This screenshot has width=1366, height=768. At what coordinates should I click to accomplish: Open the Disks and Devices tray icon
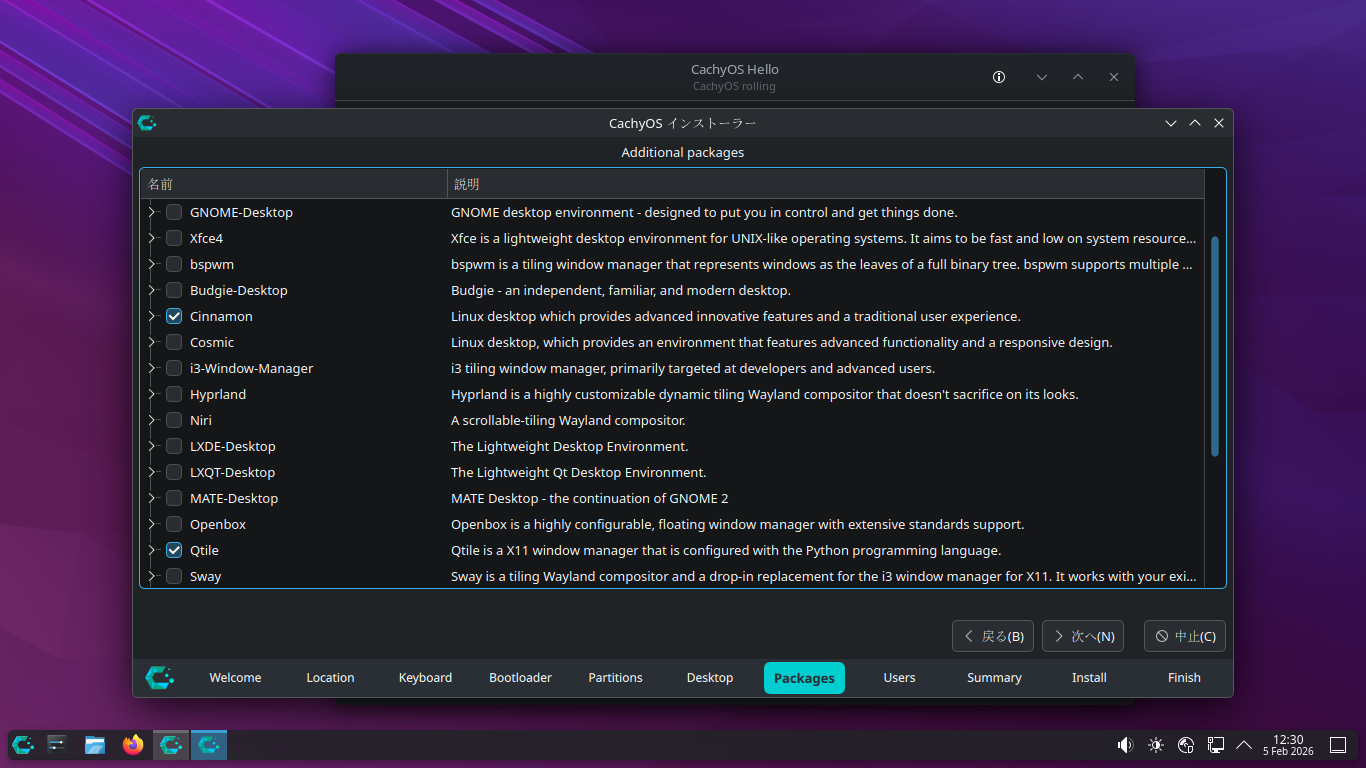1186,745
